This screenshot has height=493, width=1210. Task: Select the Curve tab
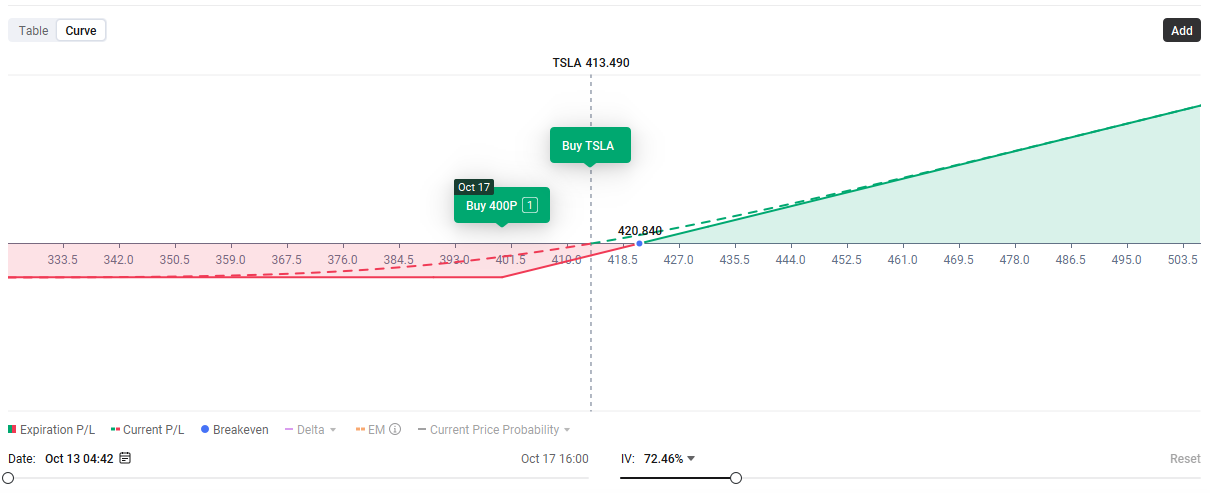[x=81, y=31]
